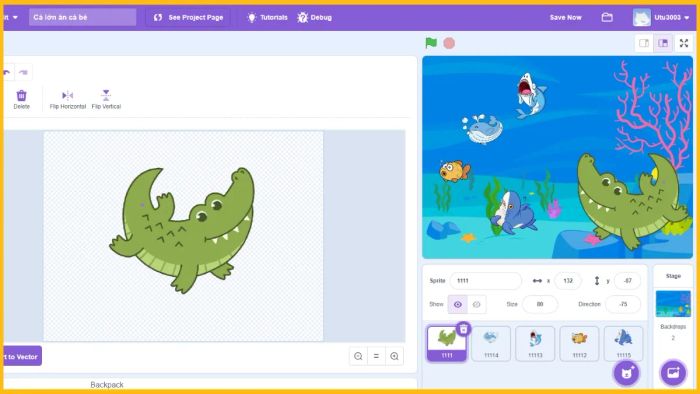Stop the project with red stop button

(x=449, y=43)
